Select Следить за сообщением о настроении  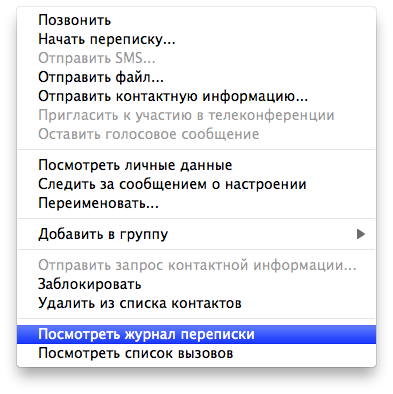click(x=196, y=184)
